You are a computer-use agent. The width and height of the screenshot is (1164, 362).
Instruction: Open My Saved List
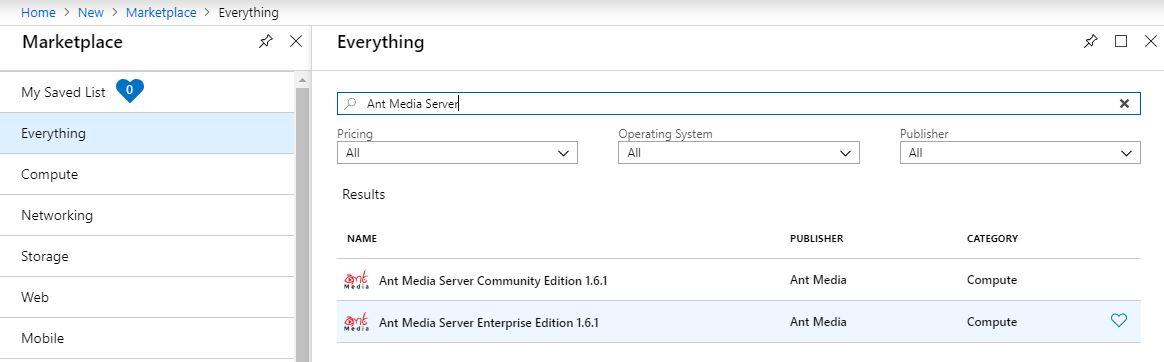[x=63, y=93]
